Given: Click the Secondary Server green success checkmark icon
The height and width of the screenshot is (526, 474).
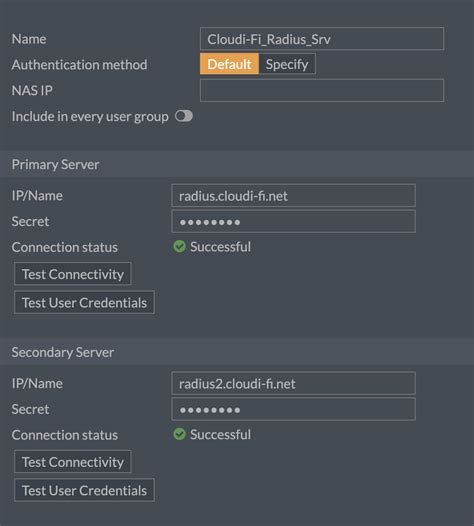Looking at the screenshot, I should [x=179, y=434].
